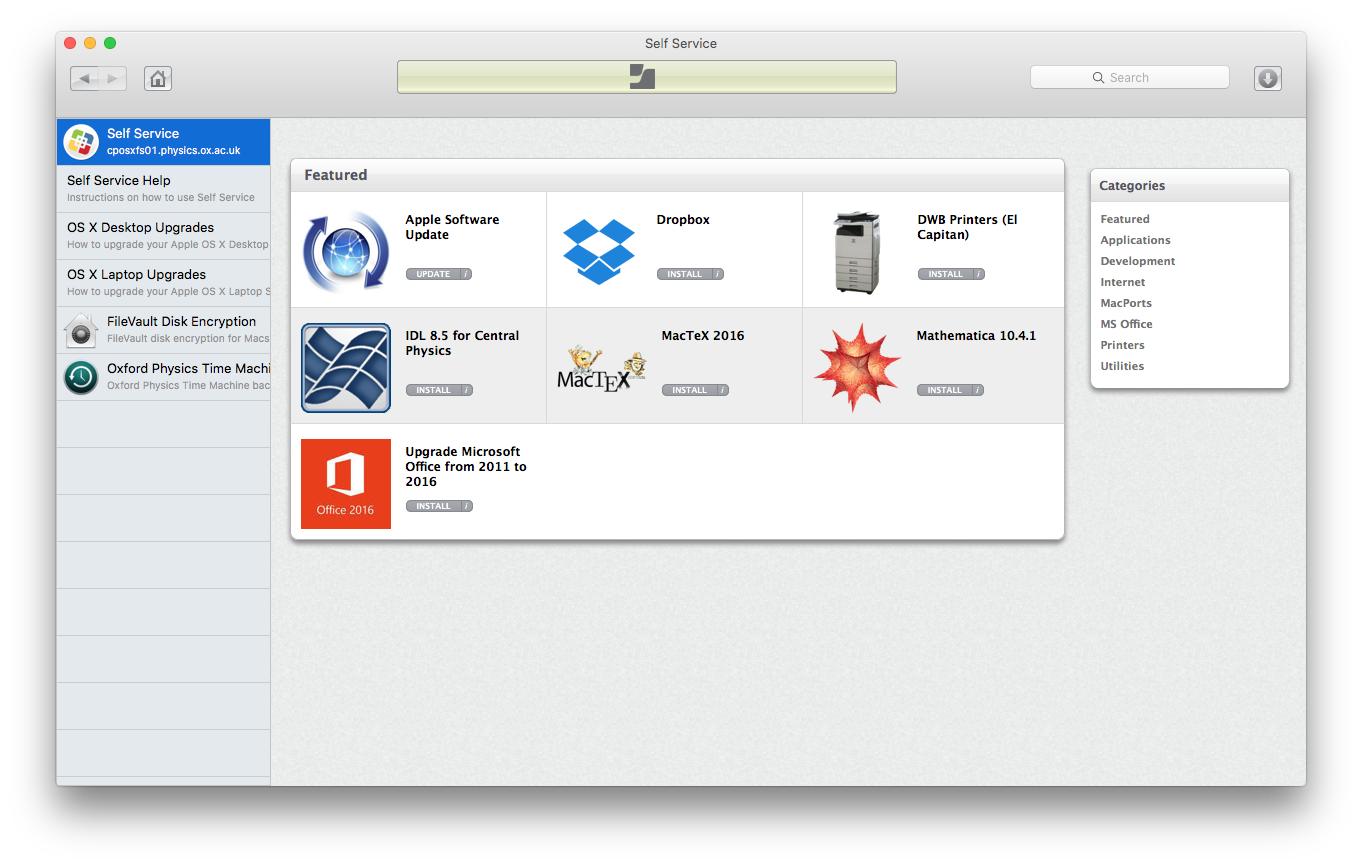1362x866 pixels.
Task: Click the Office 2016 orange icon
Action: click(346, 484)
